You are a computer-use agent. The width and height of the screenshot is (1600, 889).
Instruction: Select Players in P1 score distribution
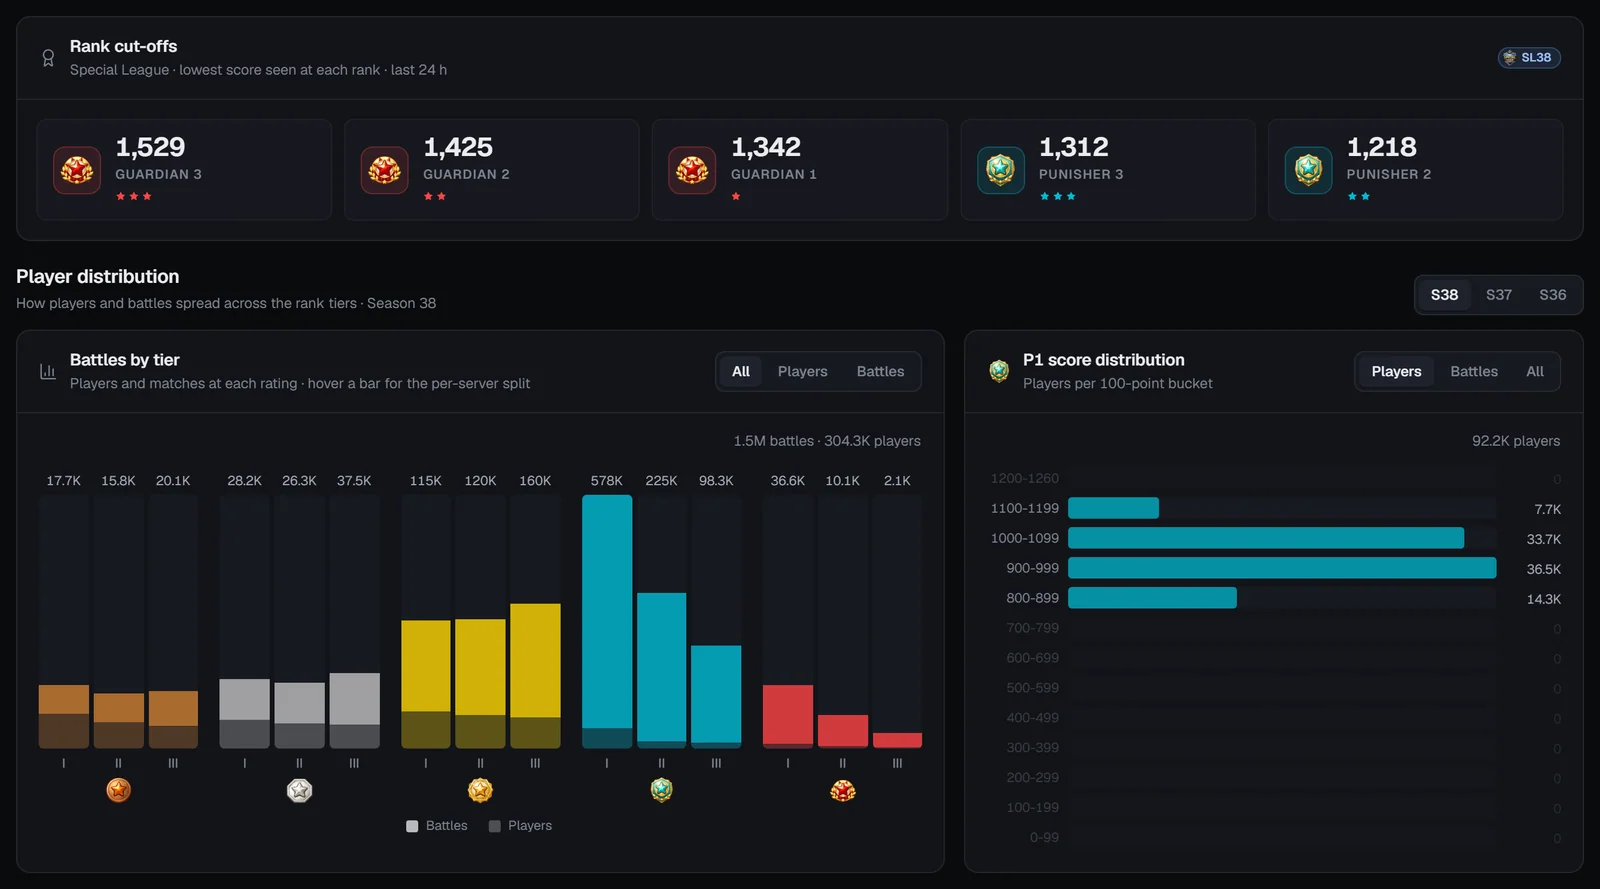click(1397, 371)
